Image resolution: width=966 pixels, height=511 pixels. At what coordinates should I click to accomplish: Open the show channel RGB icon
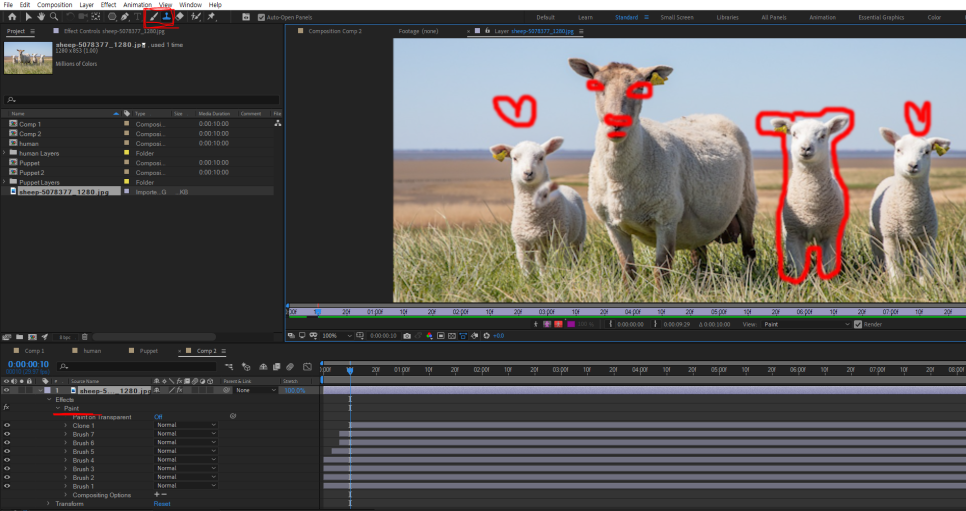pyautogui.click(x=429, y=336)
